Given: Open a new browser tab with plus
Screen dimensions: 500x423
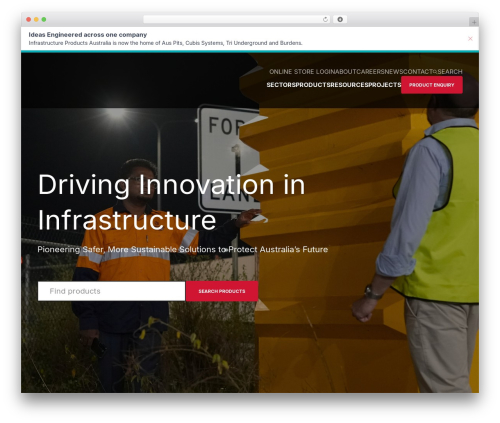Looking at the screenshot, I should point(474,22).
